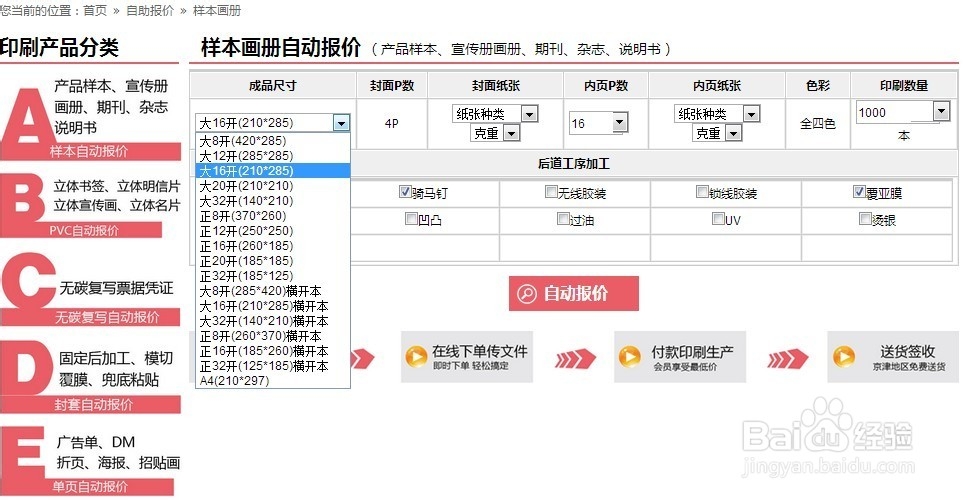This screenshot has height=500, width=967.
Task: Enable the 锁线胶装 checkbox
Action: (x=702, y=192)
